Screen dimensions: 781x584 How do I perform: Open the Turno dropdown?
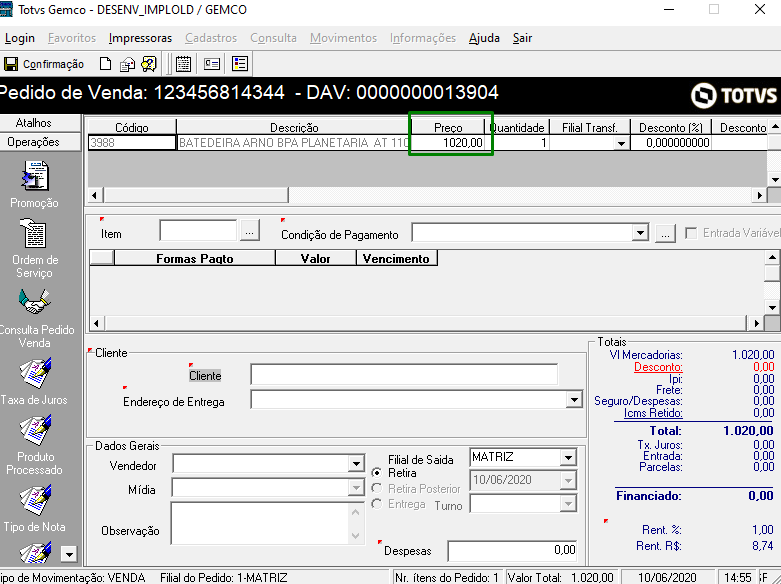[x=568, y=504]
